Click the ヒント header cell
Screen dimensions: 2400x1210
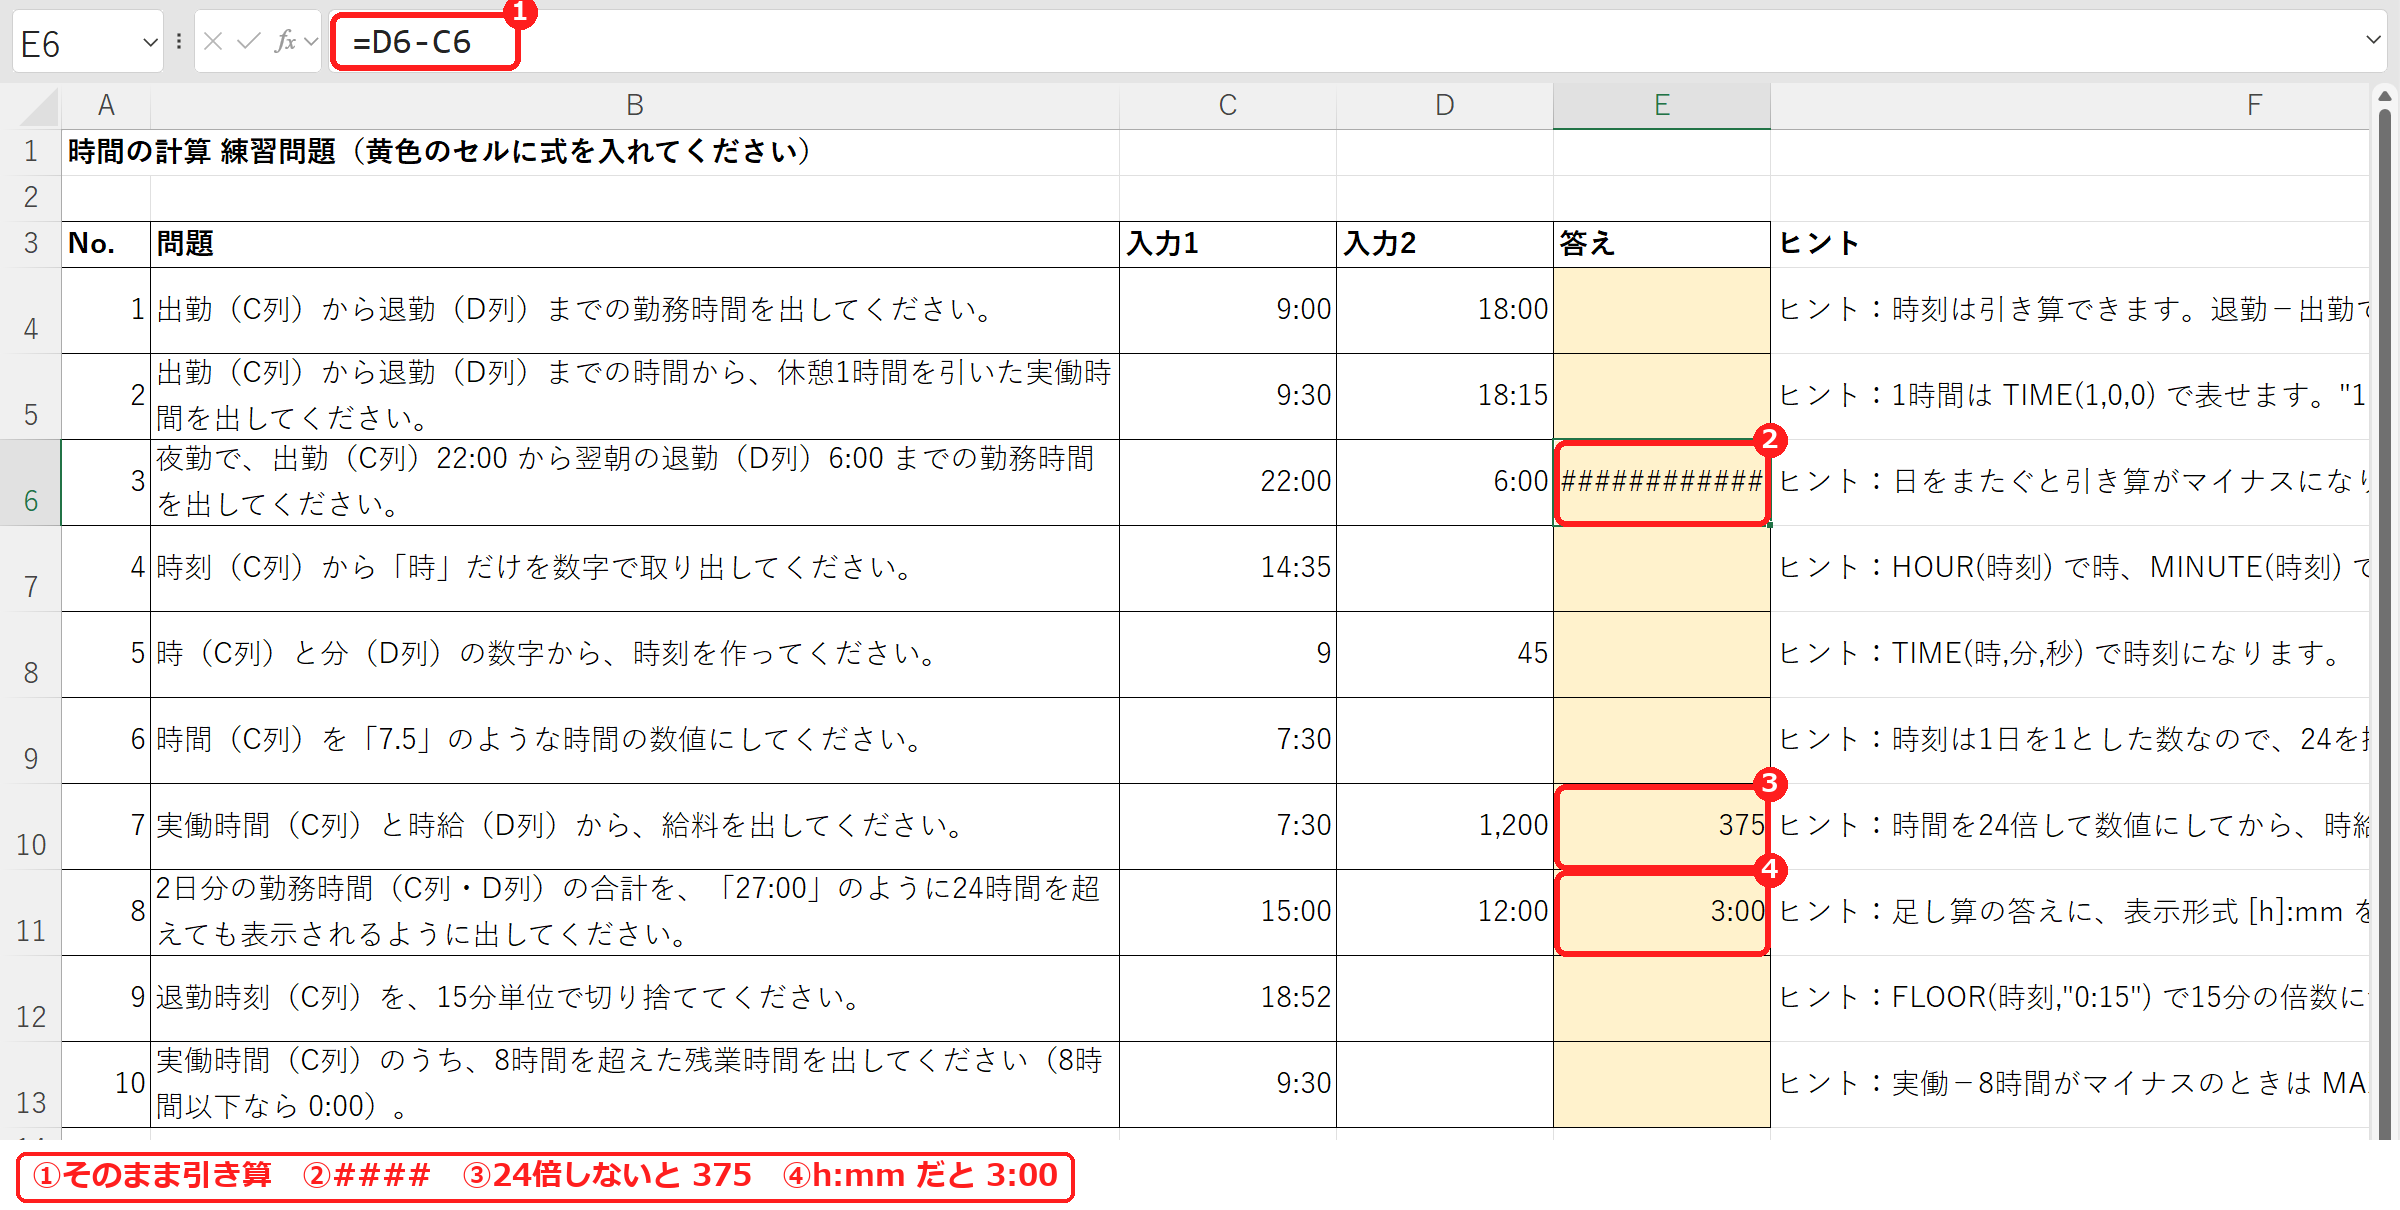[2070, 244]
